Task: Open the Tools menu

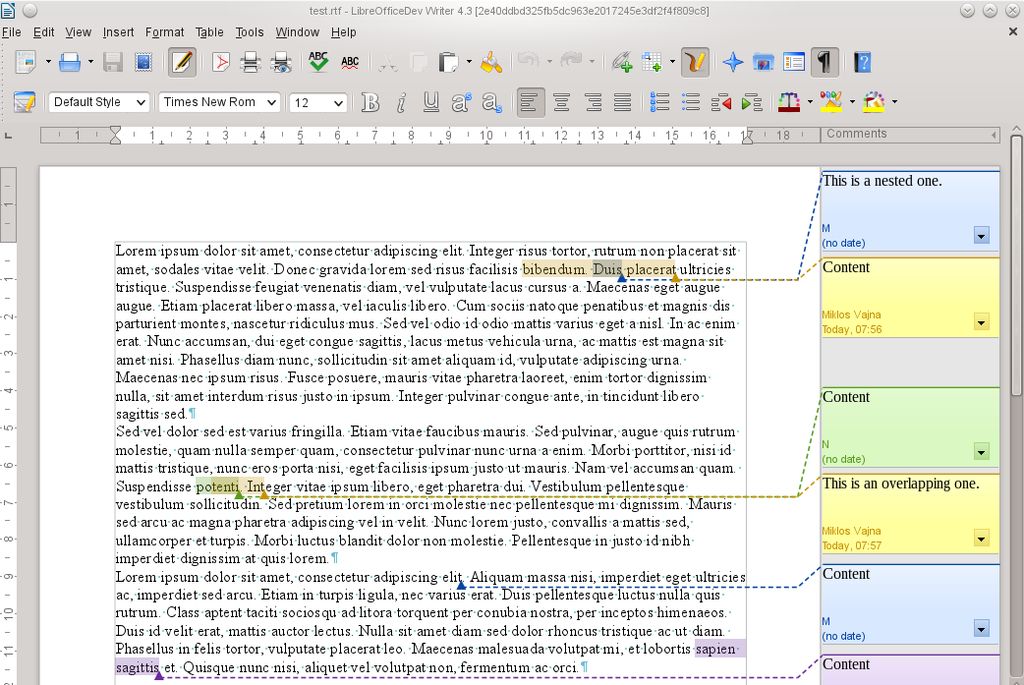Action: click(x=249, y=32)
